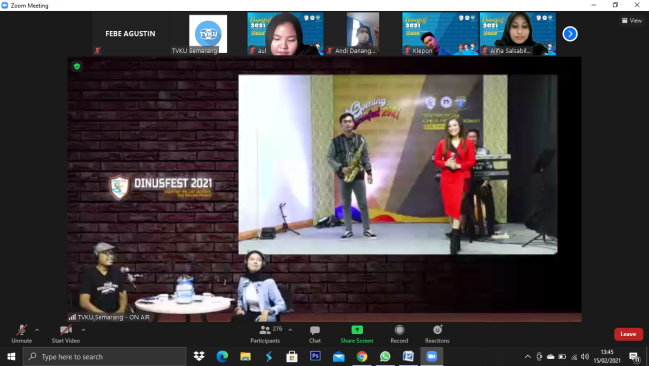Screen dimensions: 649x366
Task: Start recording with Record button
Action: [x=399, y=334]
